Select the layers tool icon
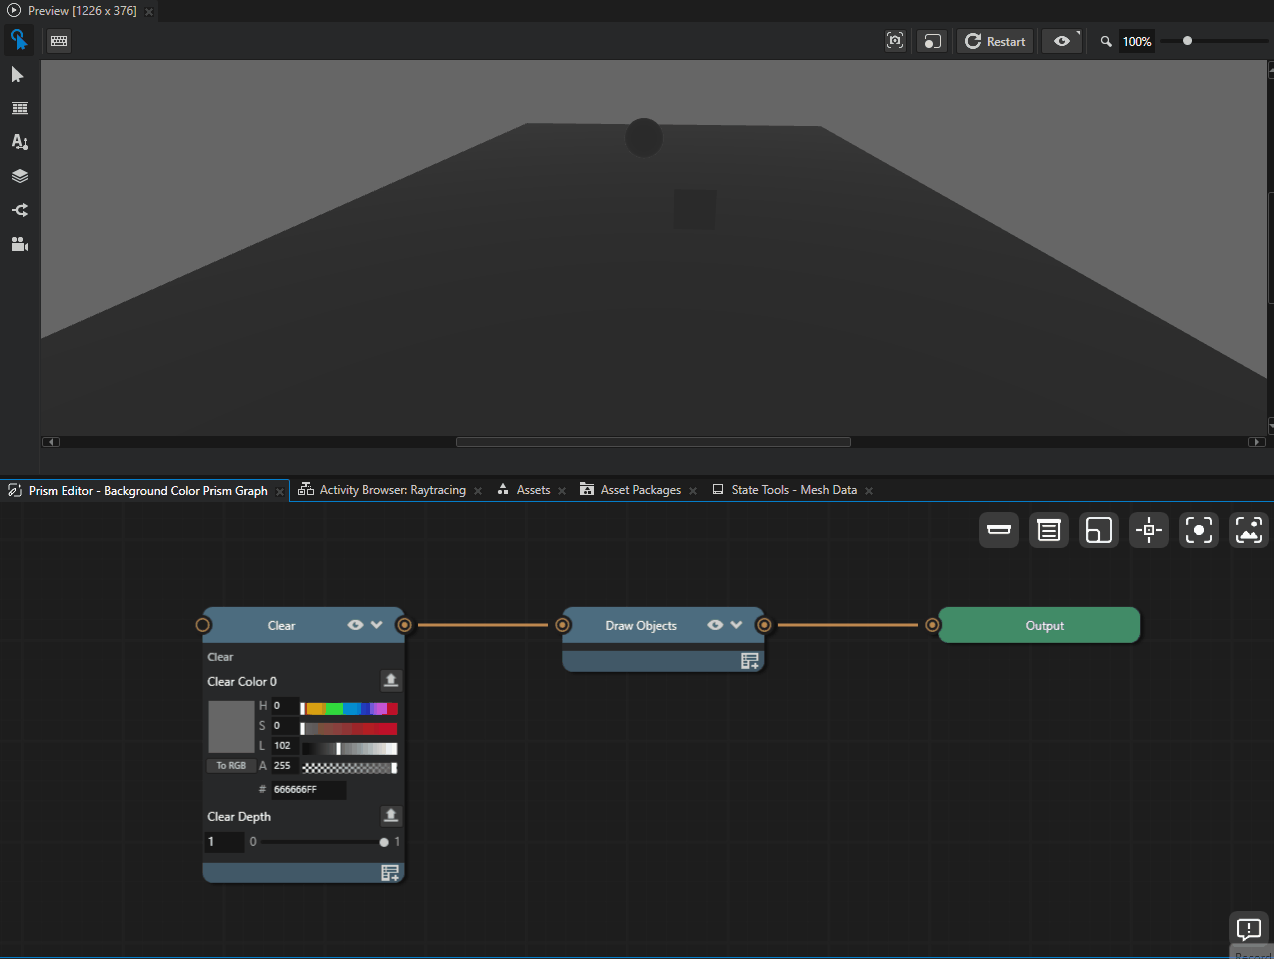The height and width of the screenshot is (959, 1274). 19,176
